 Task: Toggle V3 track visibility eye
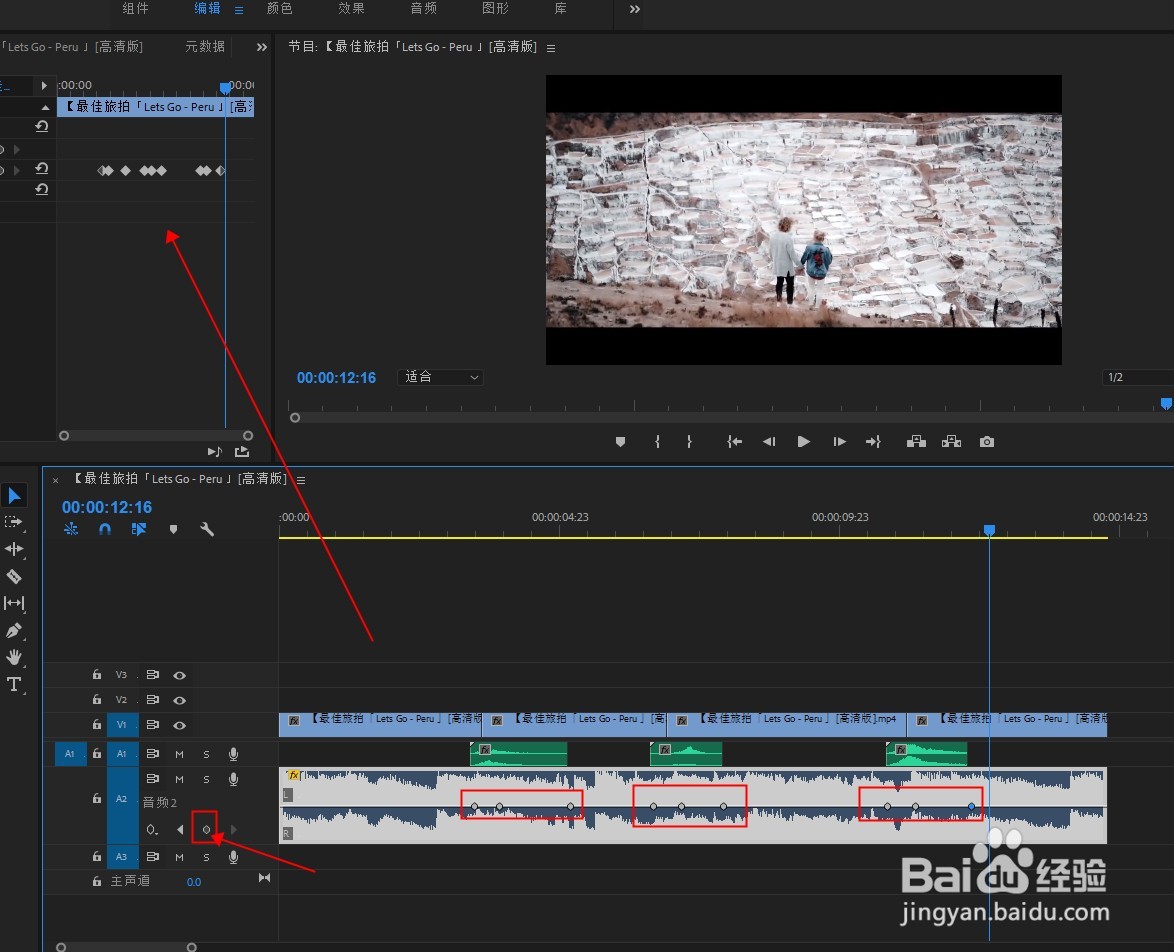click(x=180, y=675)
